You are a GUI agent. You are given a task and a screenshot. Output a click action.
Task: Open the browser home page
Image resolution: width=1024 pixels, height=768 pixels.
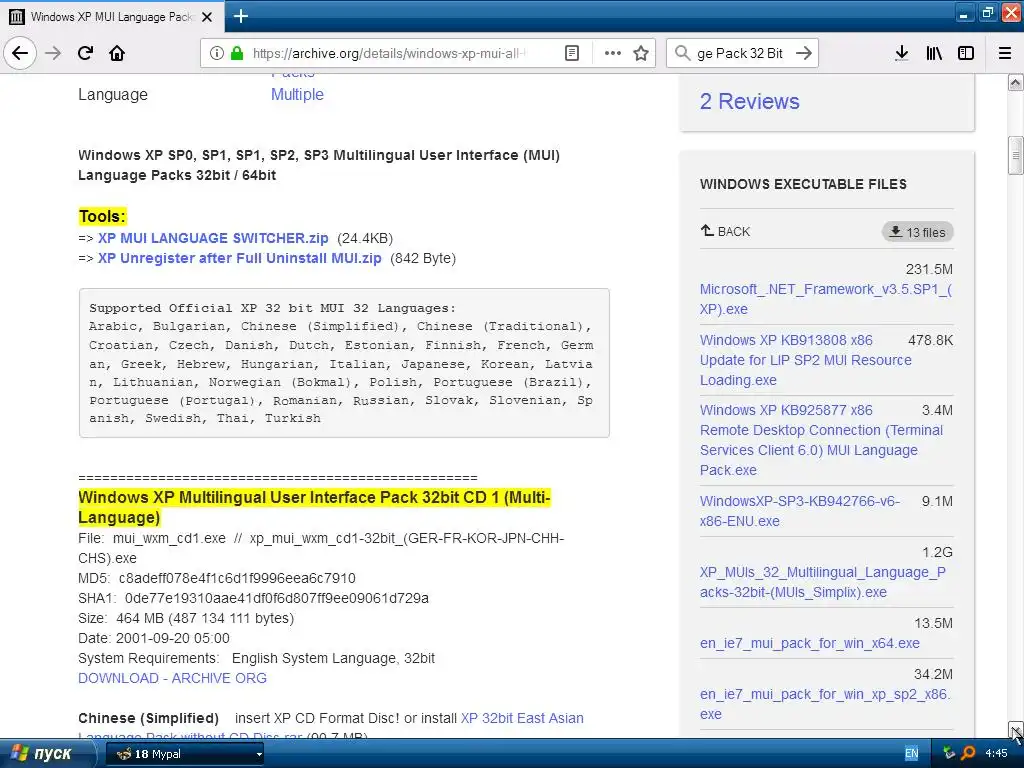[x=117, y=53]
